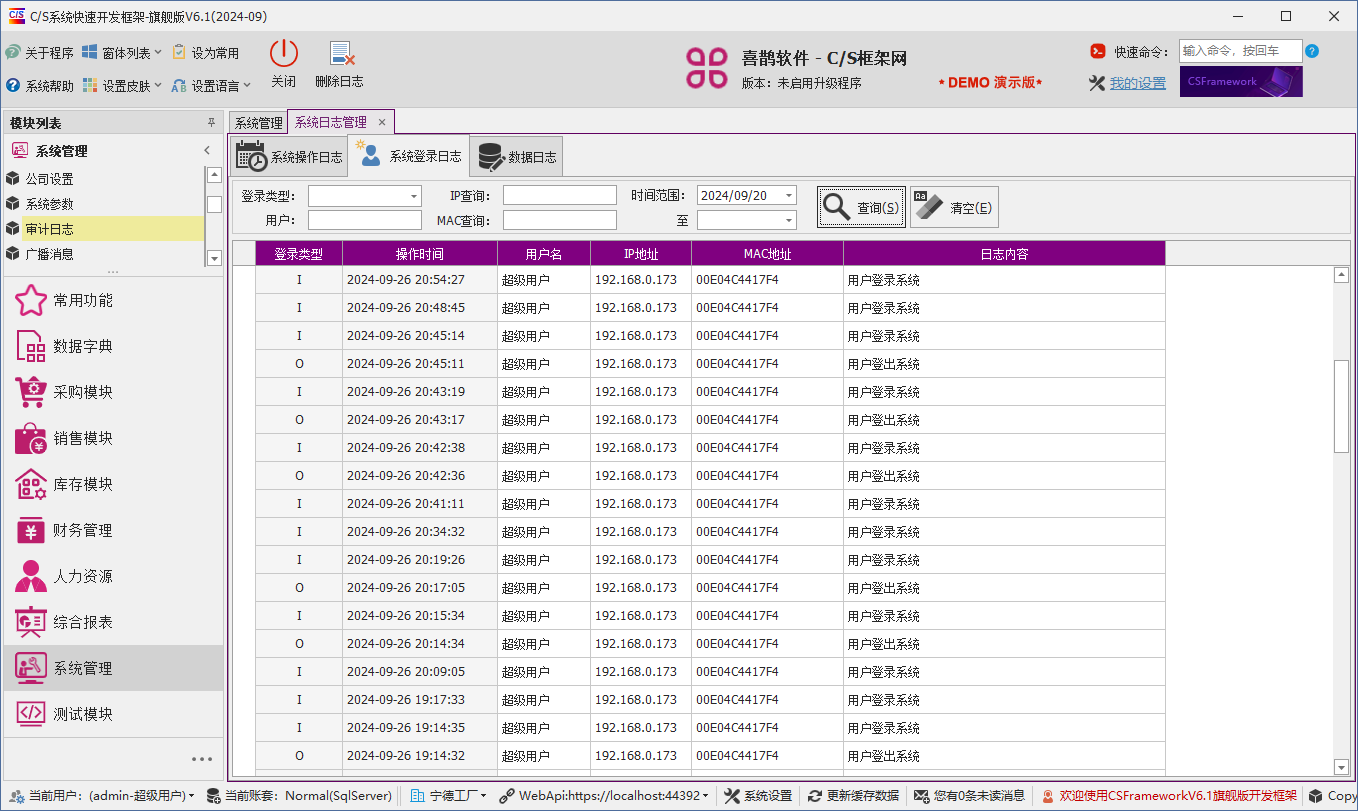The width and height of the screenshot is (1358, 811).
Task: Select System Parameters (系统参数) item
Action: pos(104,204)
